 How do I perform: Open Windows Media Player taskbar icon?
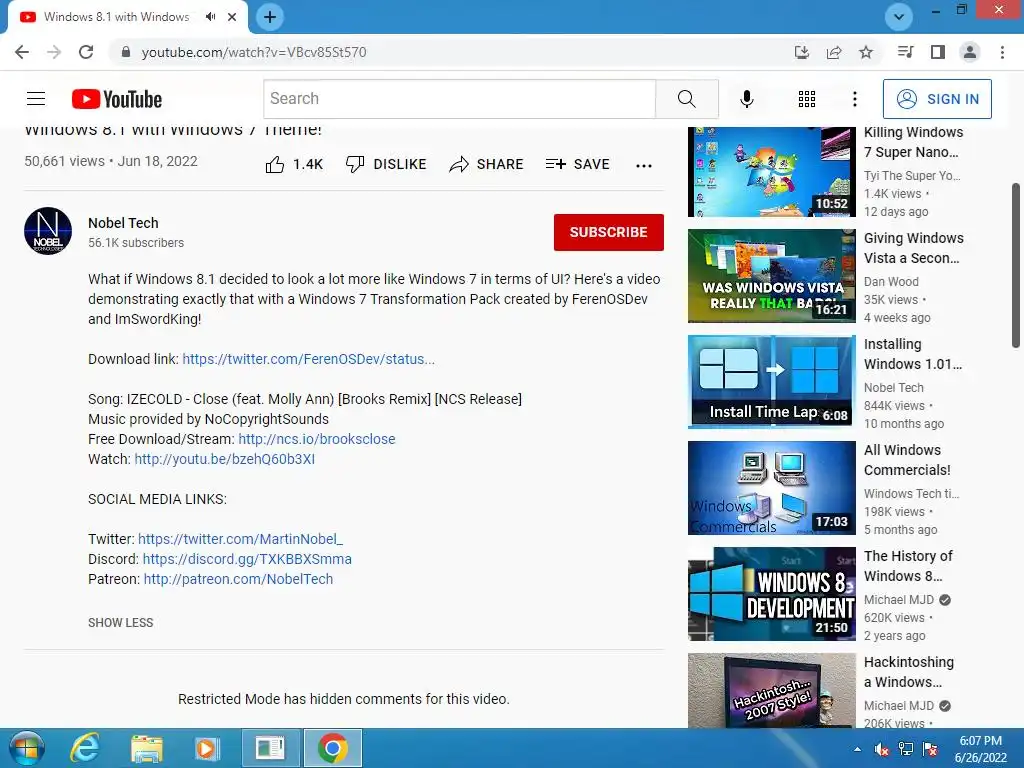[207, 748]
